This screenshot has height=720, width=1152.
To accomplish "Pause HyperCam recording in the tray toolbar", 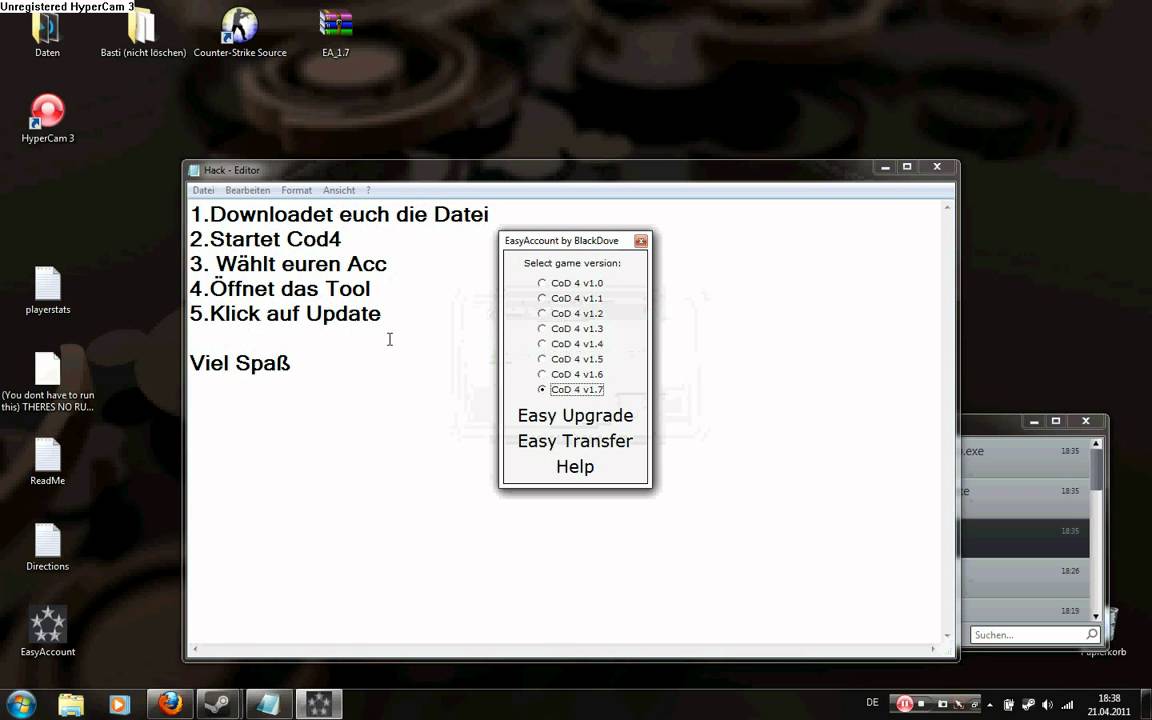I will pyautogui.click(x=904, y=704).
